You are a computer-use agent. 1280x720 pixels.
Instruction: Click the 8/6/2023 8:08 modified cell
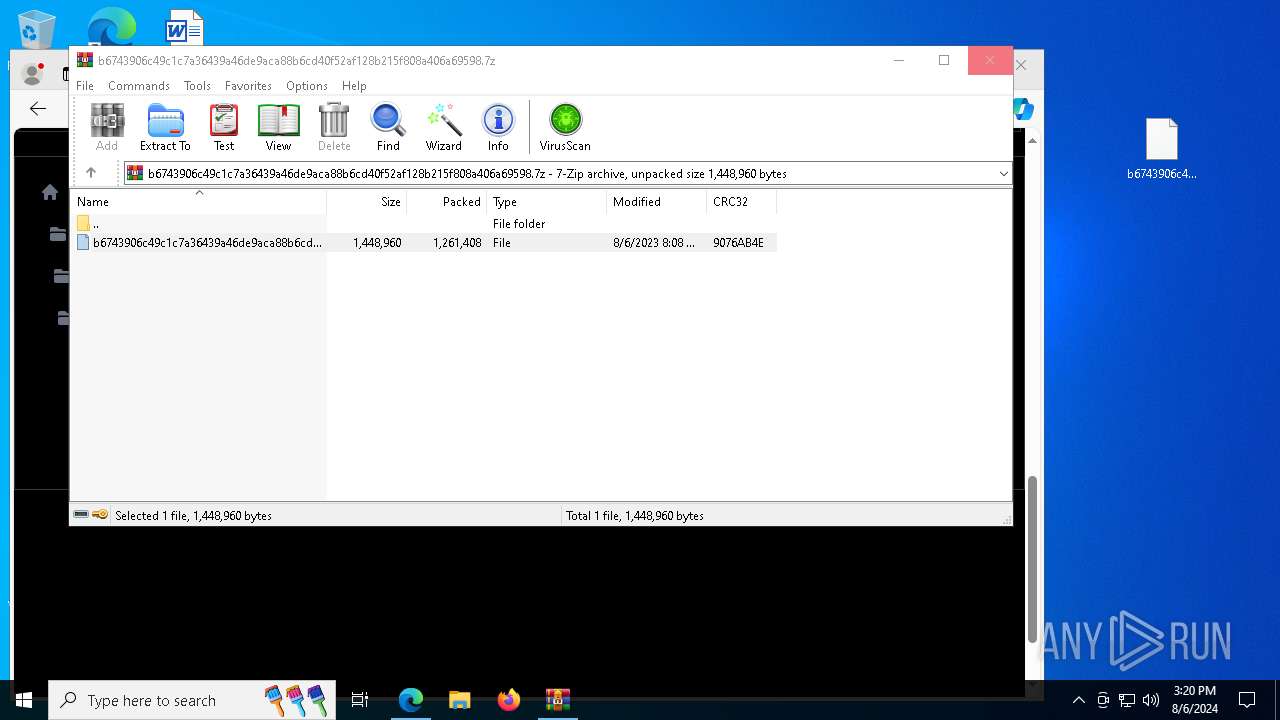pyautogui.click(x=654, y=243)
